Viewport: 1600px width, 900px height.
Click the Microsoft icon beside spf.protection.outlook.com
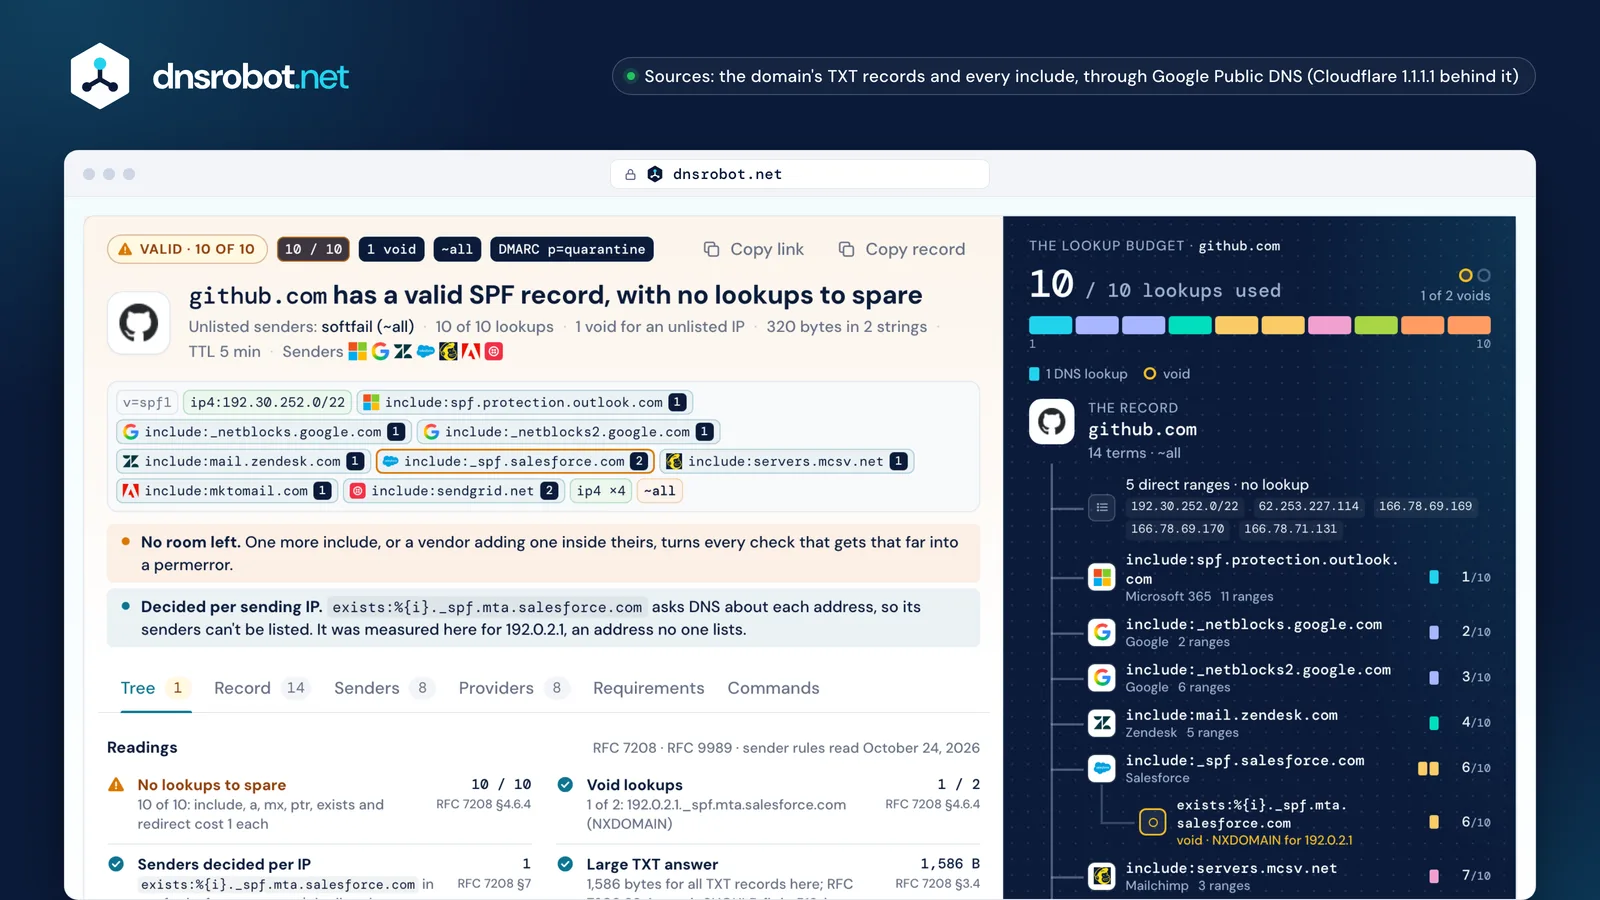tap(1102, 577)
